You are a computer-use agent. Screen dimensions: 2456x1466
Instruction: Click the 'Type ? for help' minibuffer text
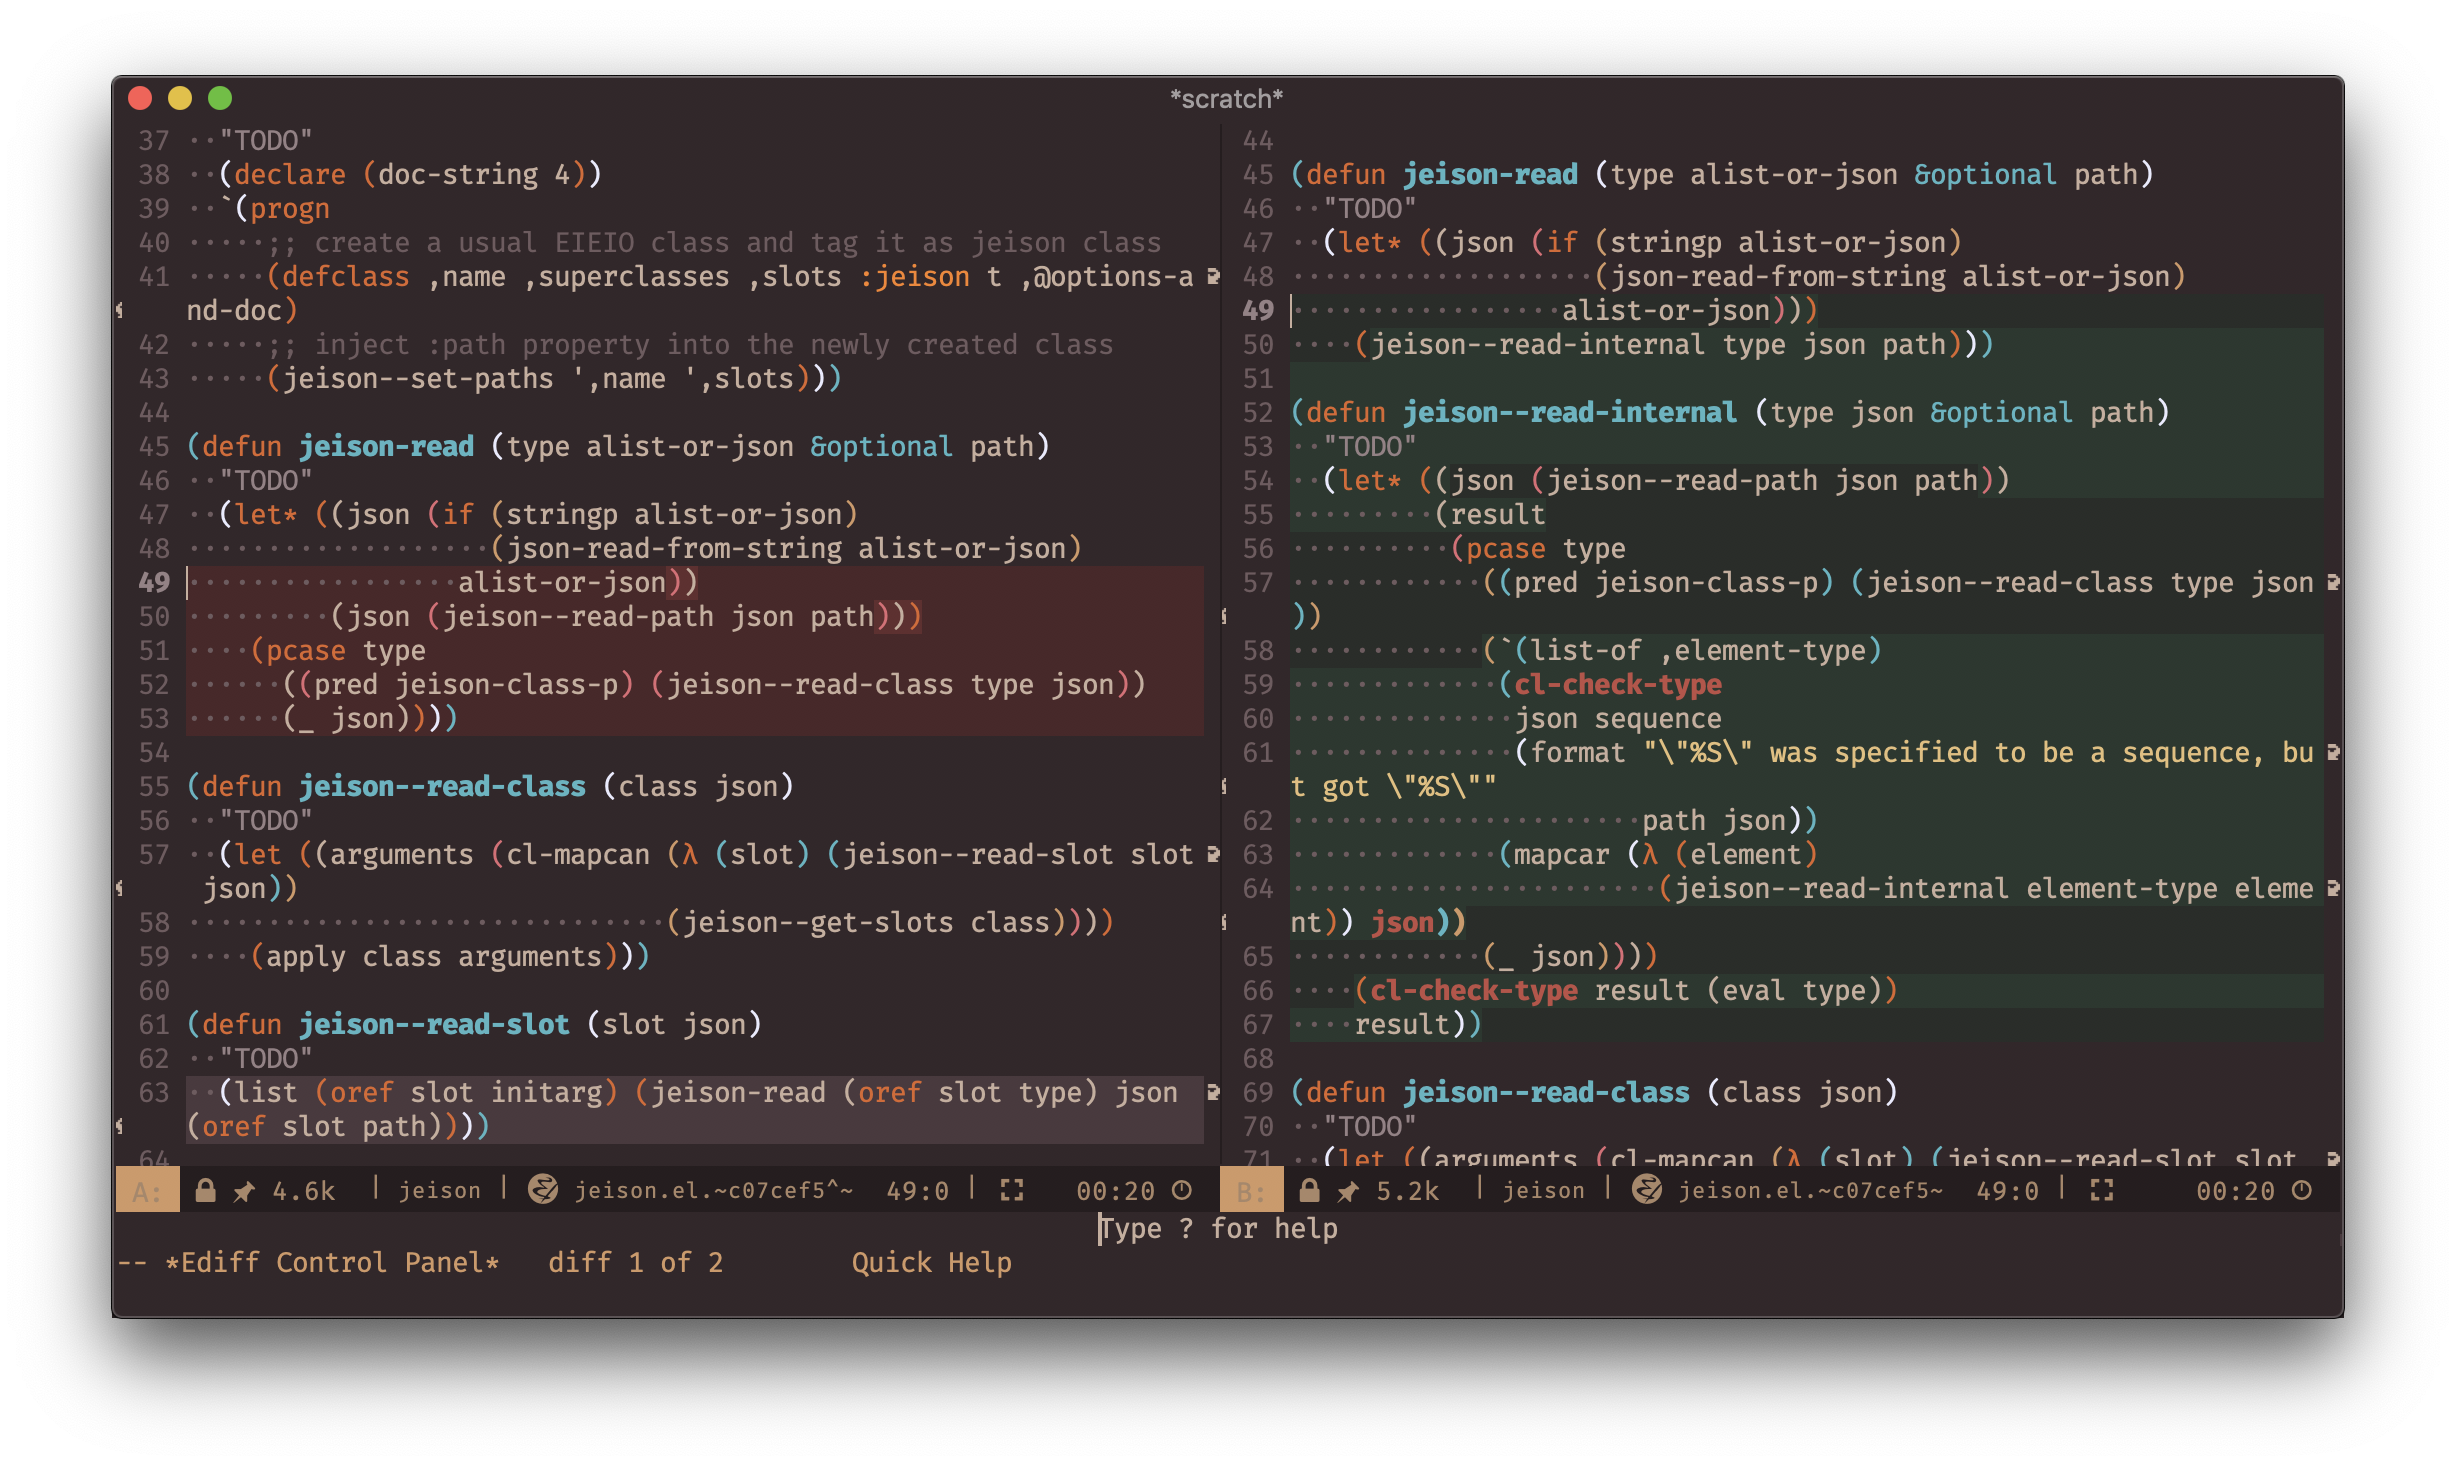[x=1218, y=1228]
